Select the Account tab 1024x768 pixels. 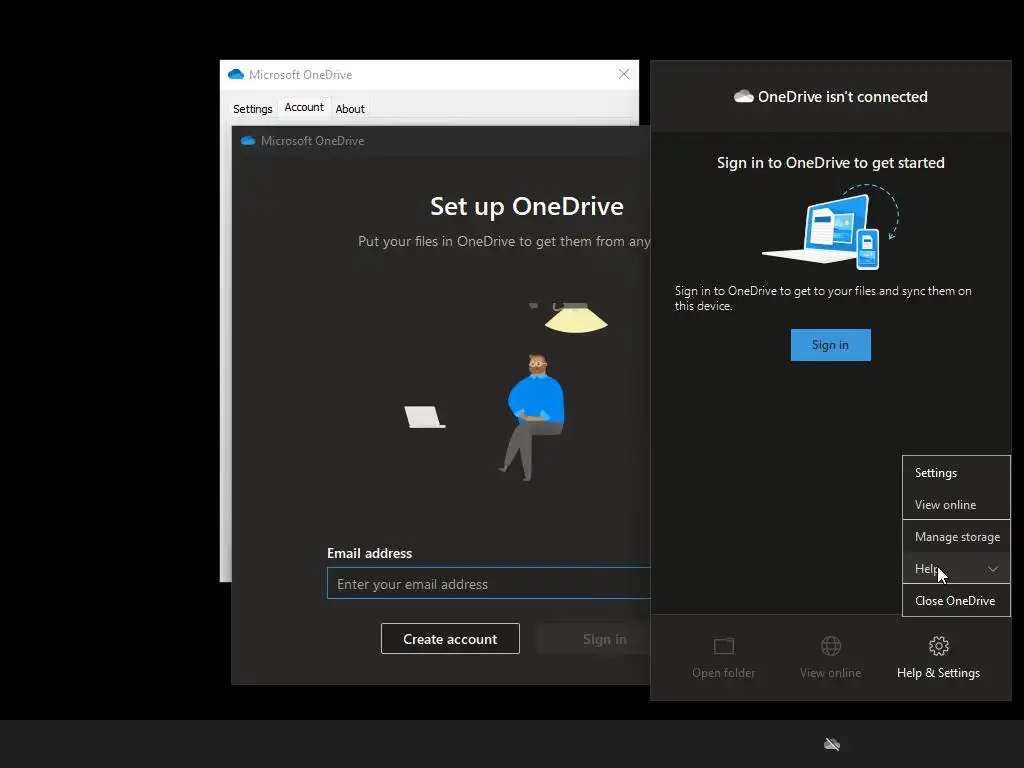304,108
